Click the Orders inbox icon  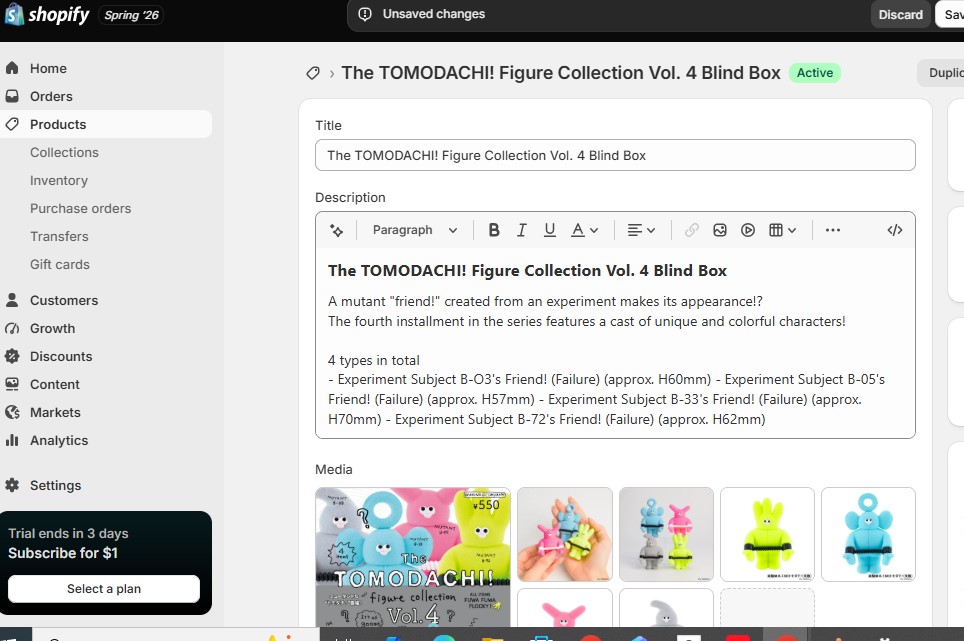point(12,96)
